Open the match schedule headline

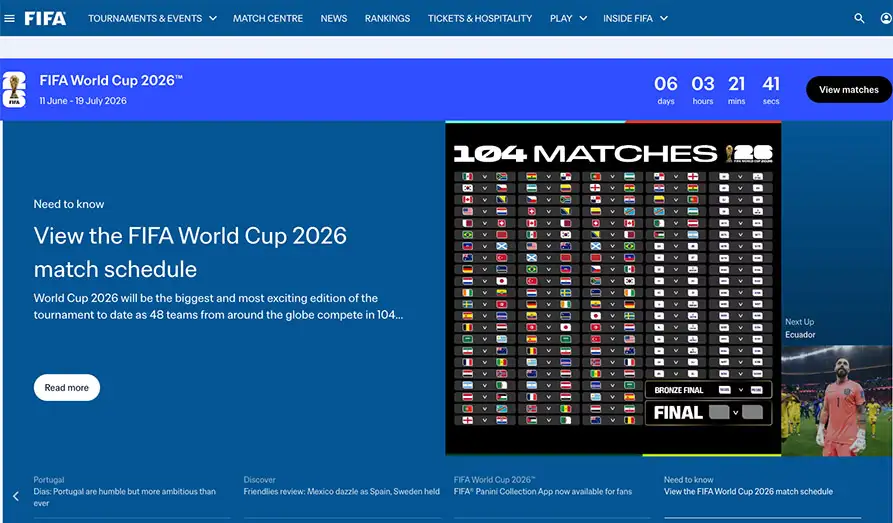coord(190,252)
